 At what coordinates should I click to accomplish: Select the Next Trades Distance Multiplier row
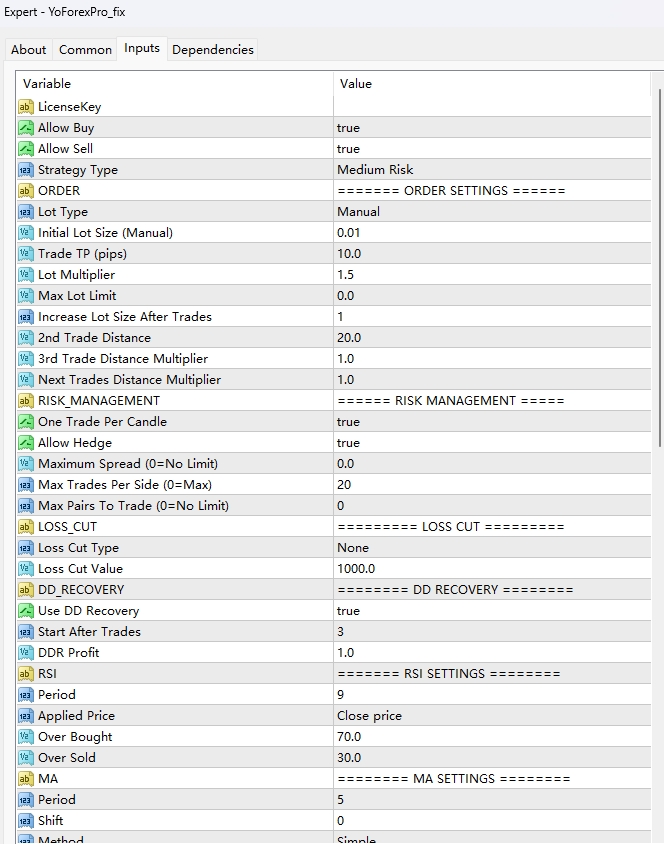333,379
